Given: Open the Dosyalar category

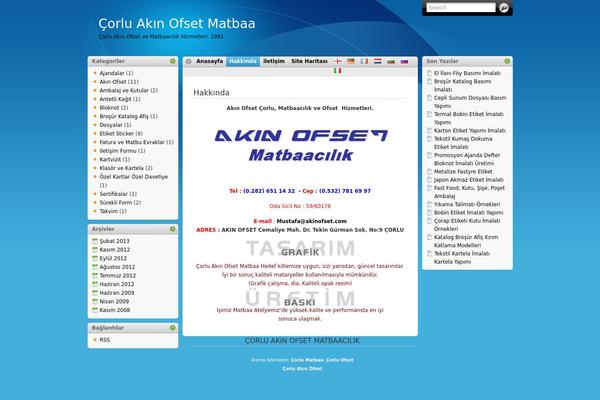Looking at the screenshot, I should tap(111, 125).
